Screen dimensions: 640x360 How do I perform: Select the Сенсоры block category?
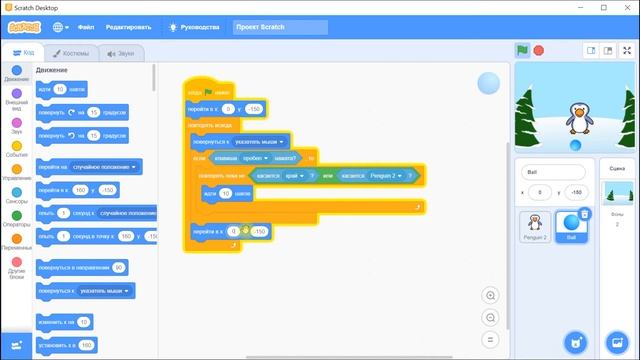(x=17, y=196)
